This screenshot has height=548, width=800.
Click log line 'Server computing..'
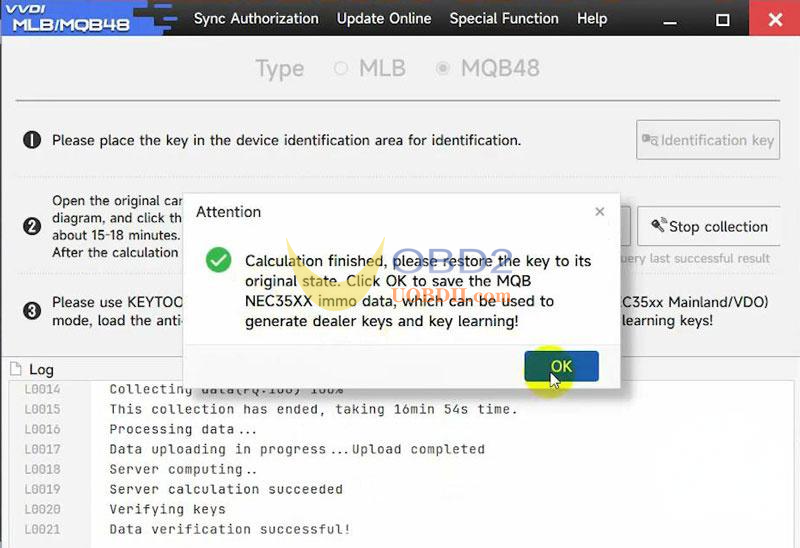(x=183, y=469)
